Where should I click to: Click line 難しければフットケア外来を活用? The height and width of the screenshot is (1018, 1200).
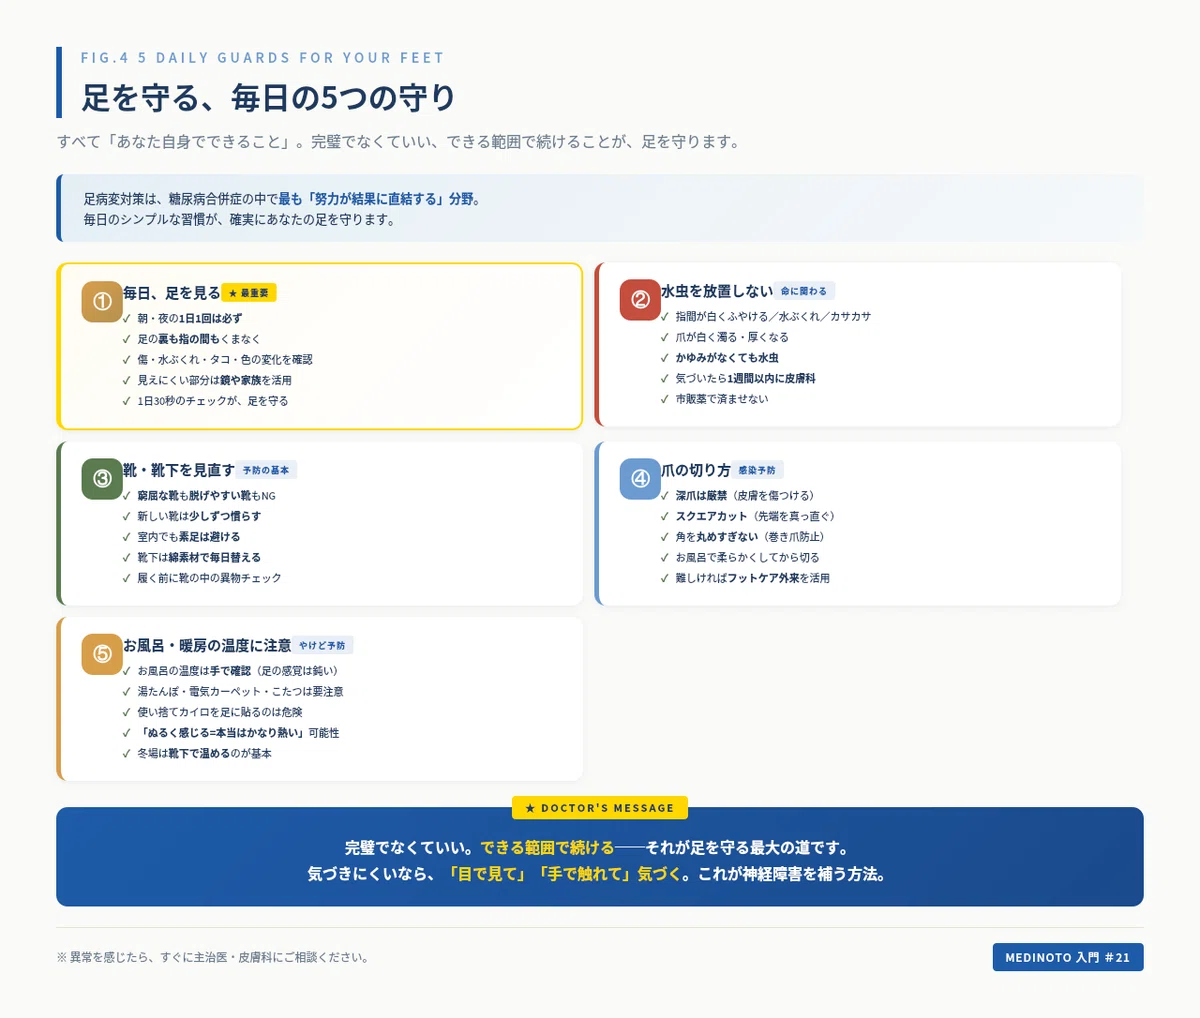(x=752, y=578)
